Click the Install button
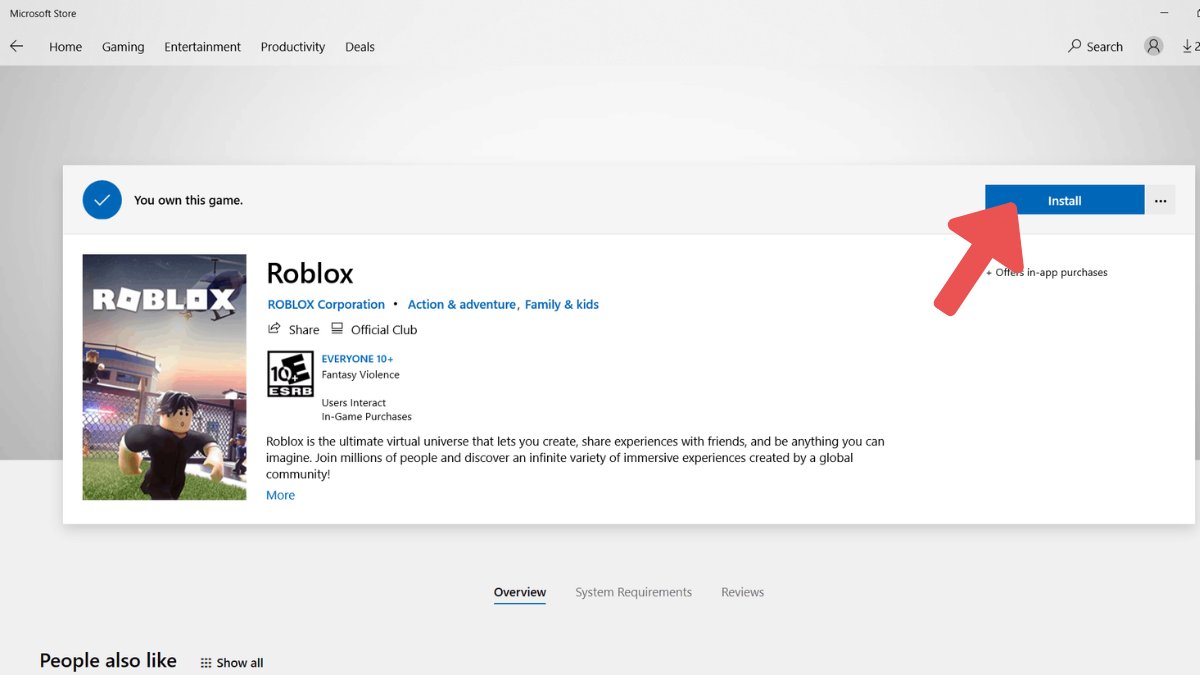Screen dimensions: 1200x675 coord(1064,200)
